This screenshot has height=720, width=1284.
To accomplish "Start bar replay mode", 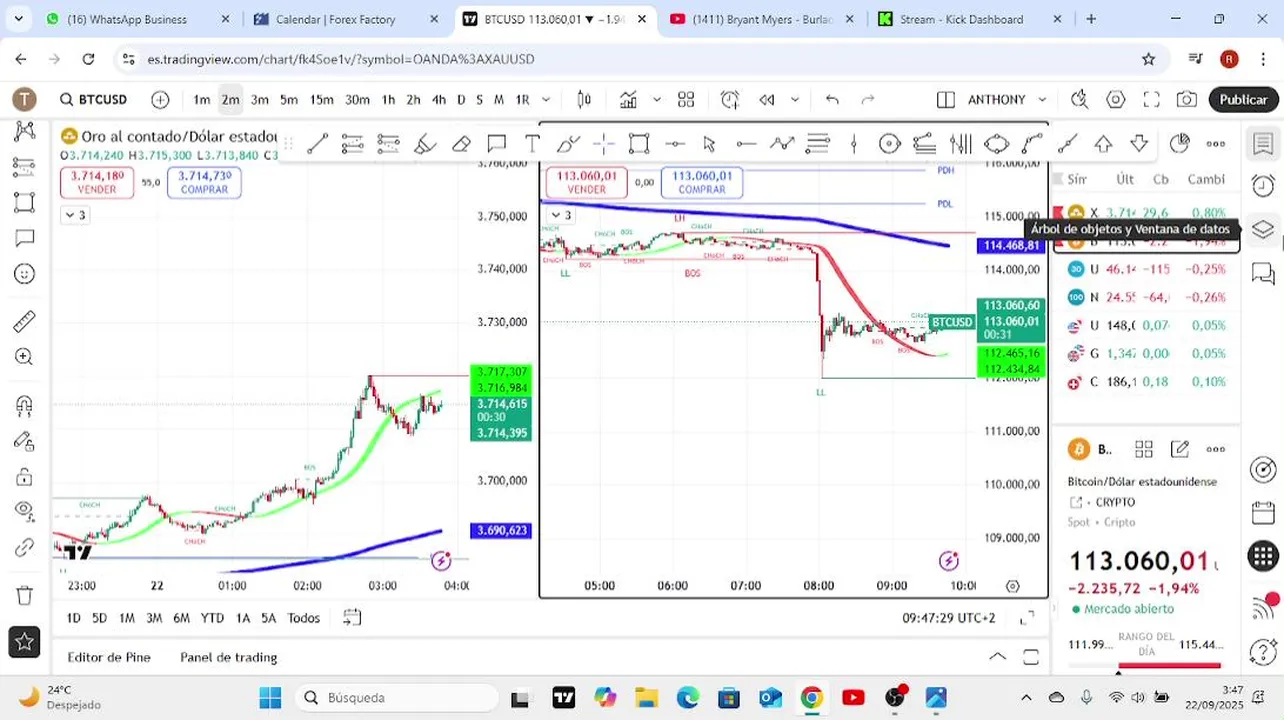I will tap(767, 99).
